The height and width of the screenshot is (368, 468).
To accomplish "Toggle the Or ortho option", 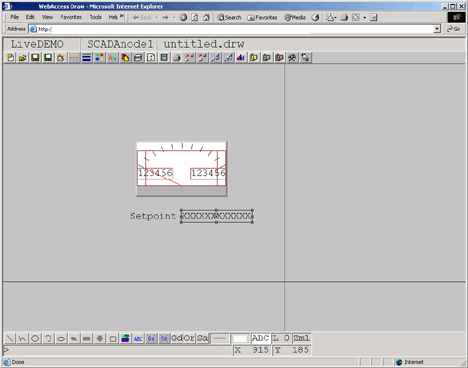I will tap(189, 338).
